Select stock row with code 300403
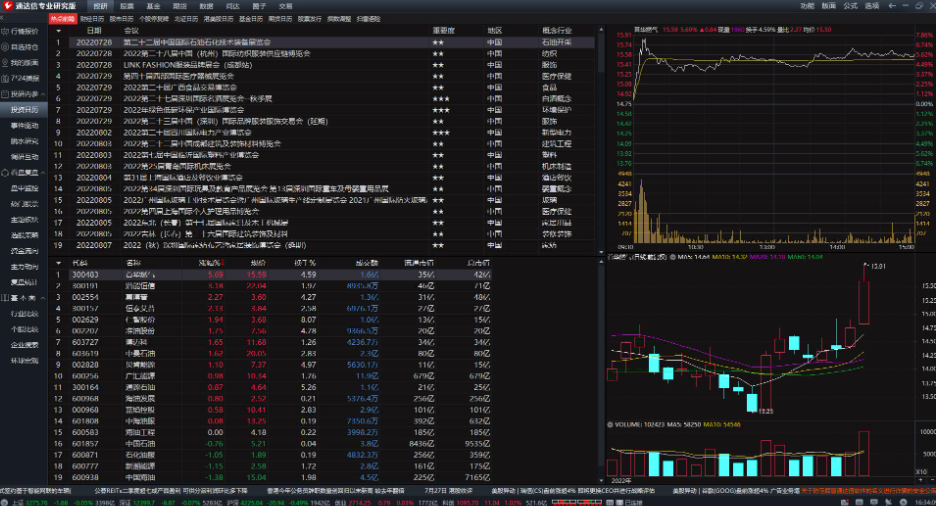The width and height of the screenshot is (936, 506). [86, 274]
